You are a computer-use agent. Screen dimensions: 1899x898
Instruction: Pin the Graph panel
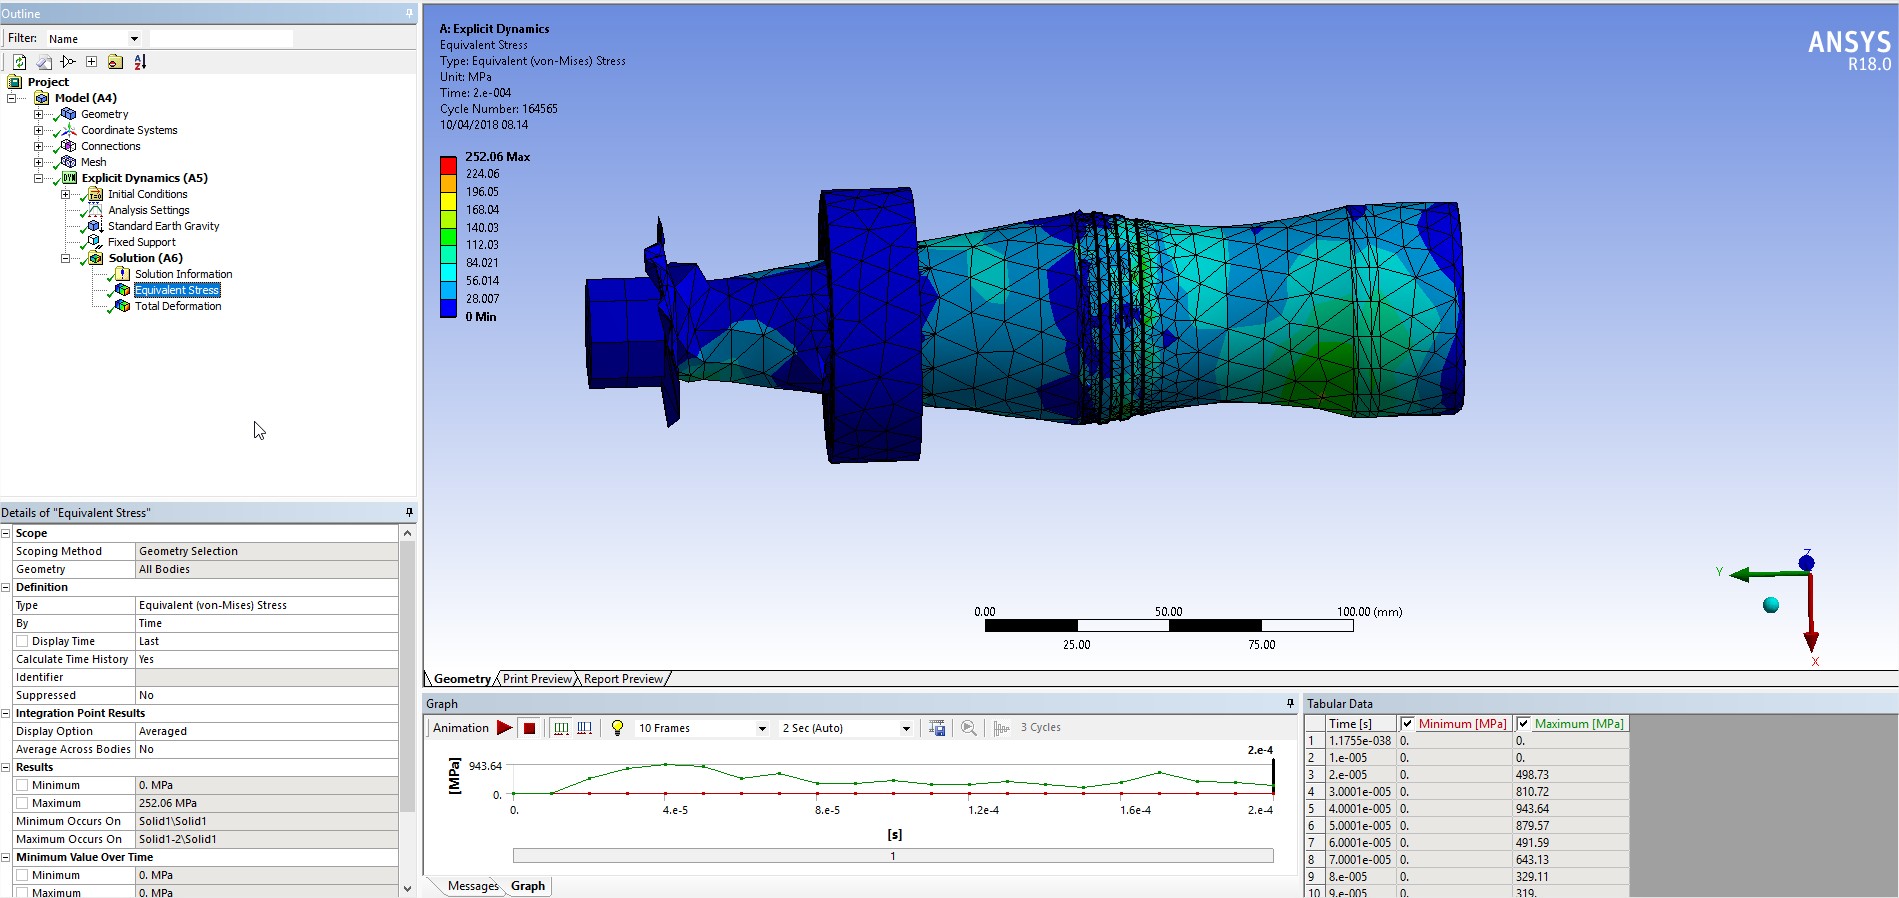click(1290, 704)
